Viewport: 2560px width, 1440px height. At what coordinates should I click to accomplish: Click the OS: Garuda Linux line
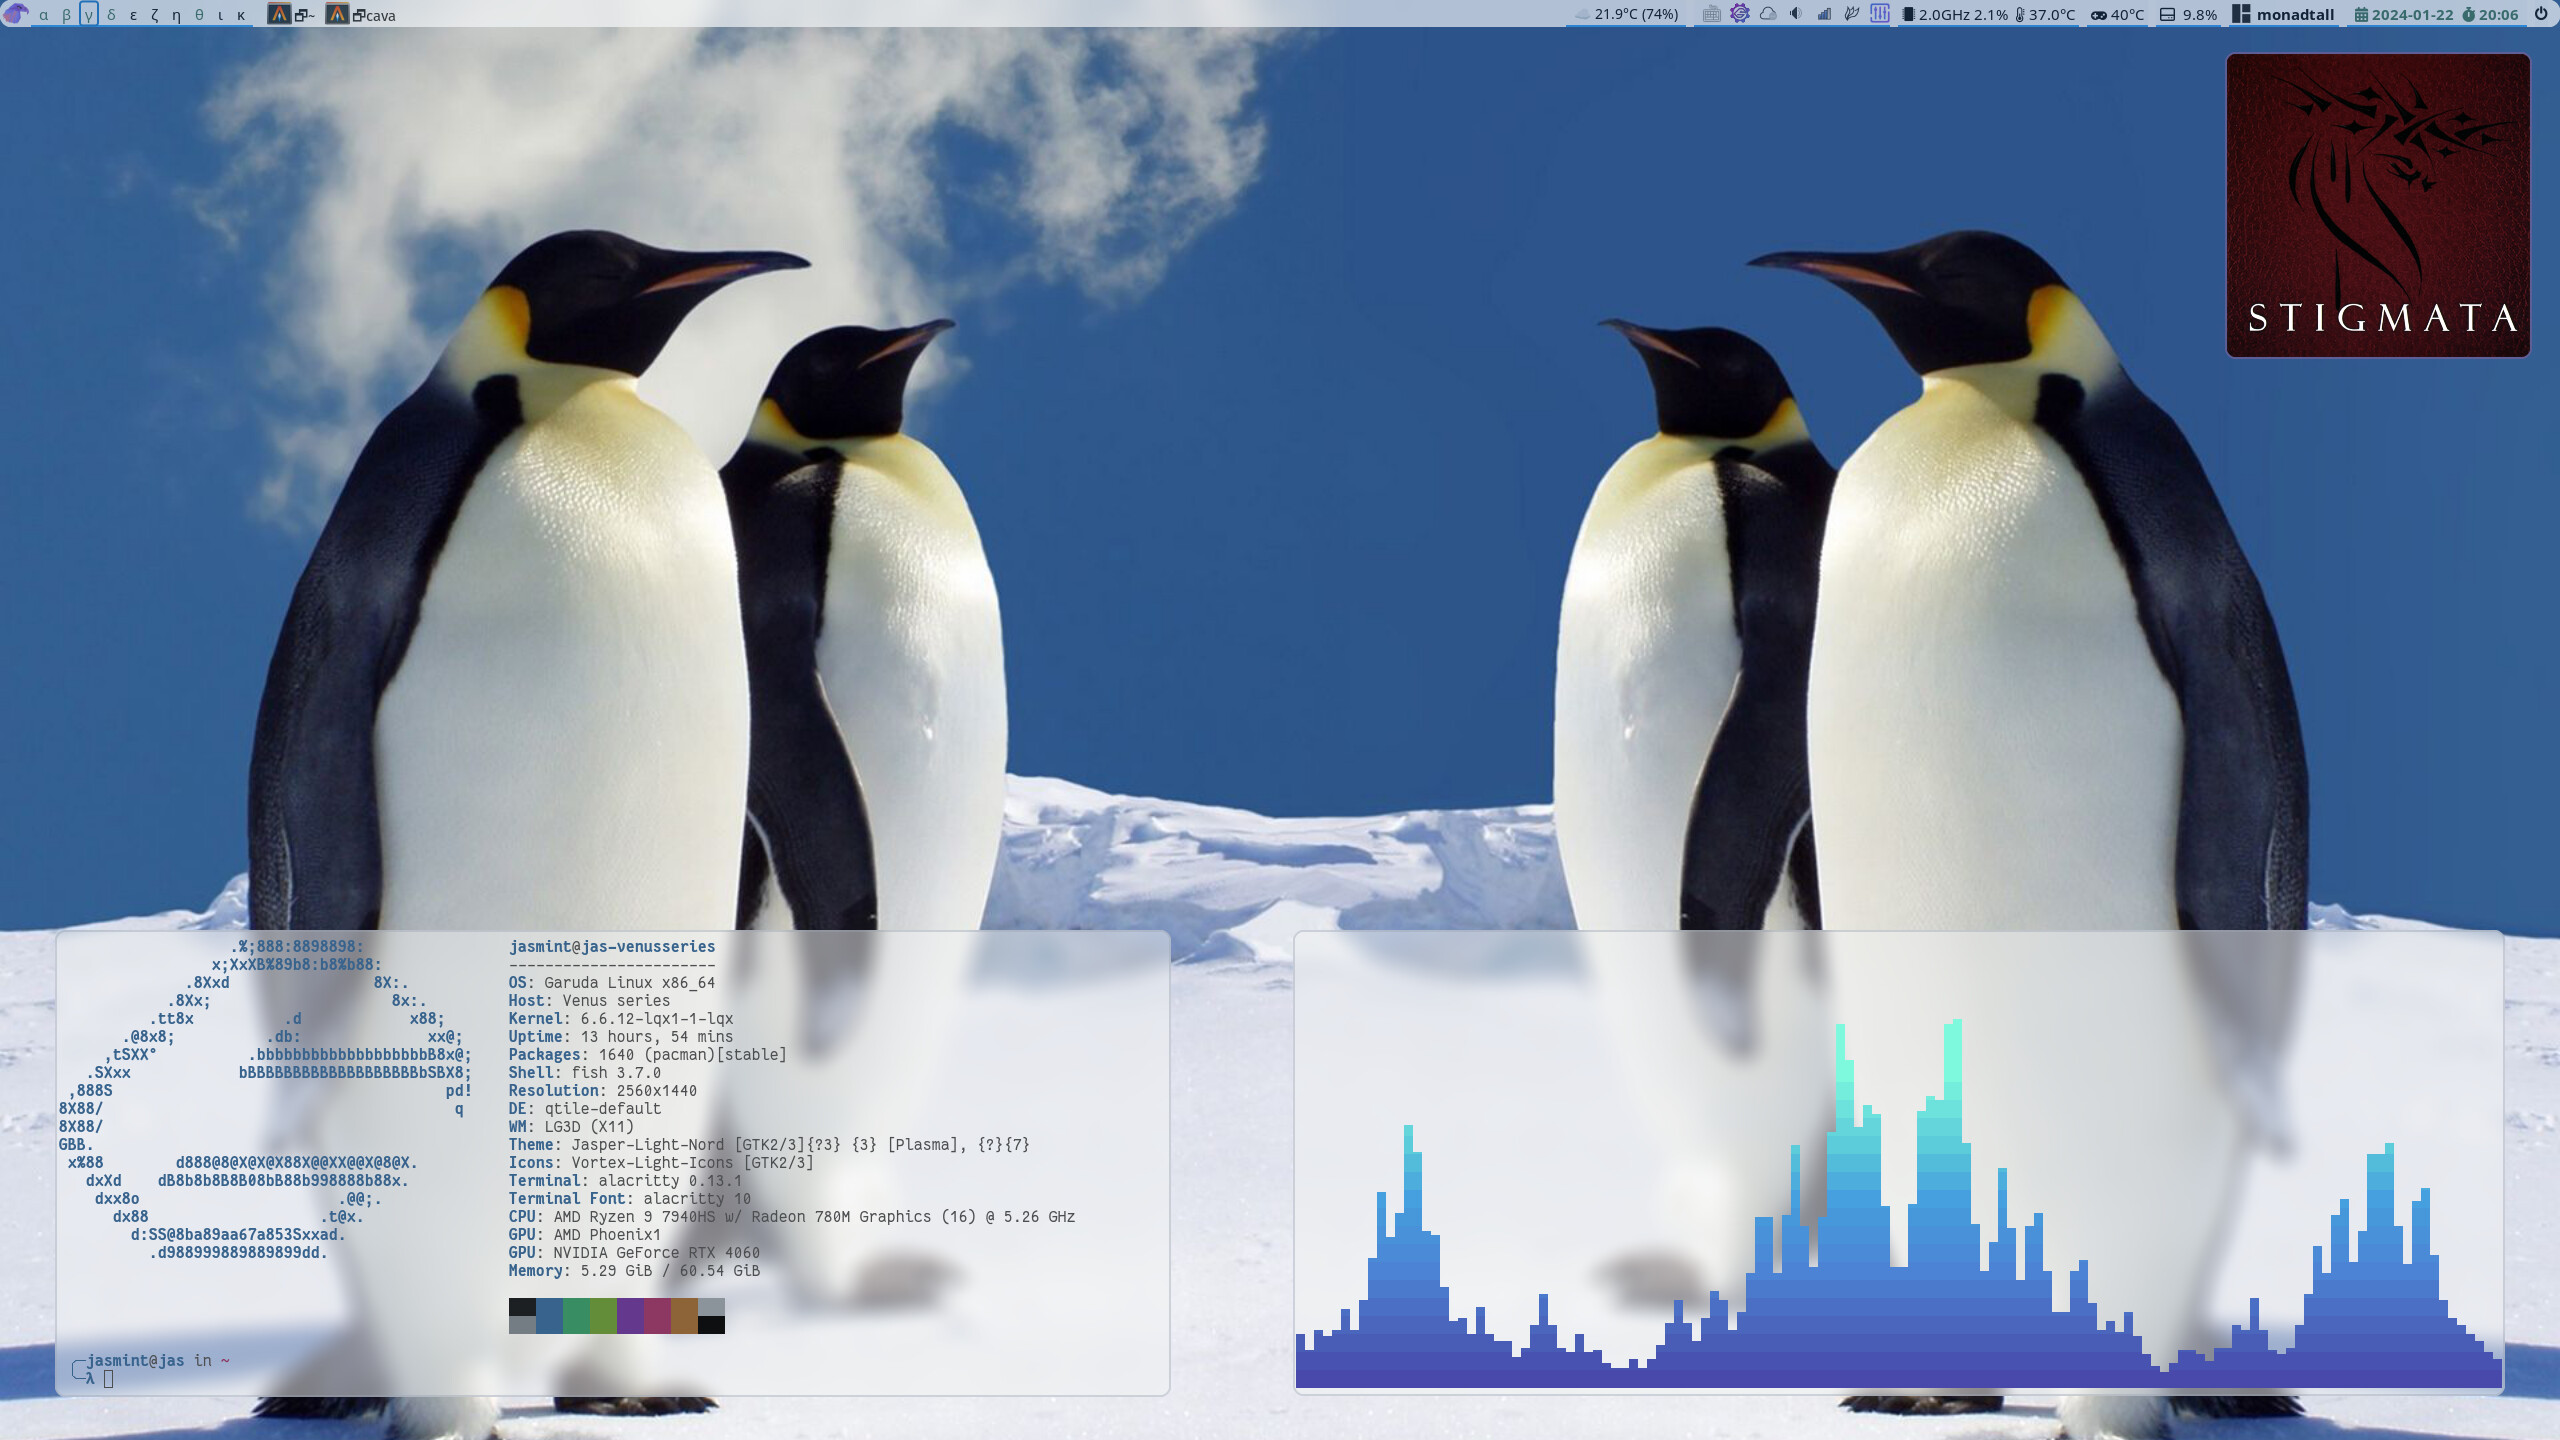(x=612, y=982)
